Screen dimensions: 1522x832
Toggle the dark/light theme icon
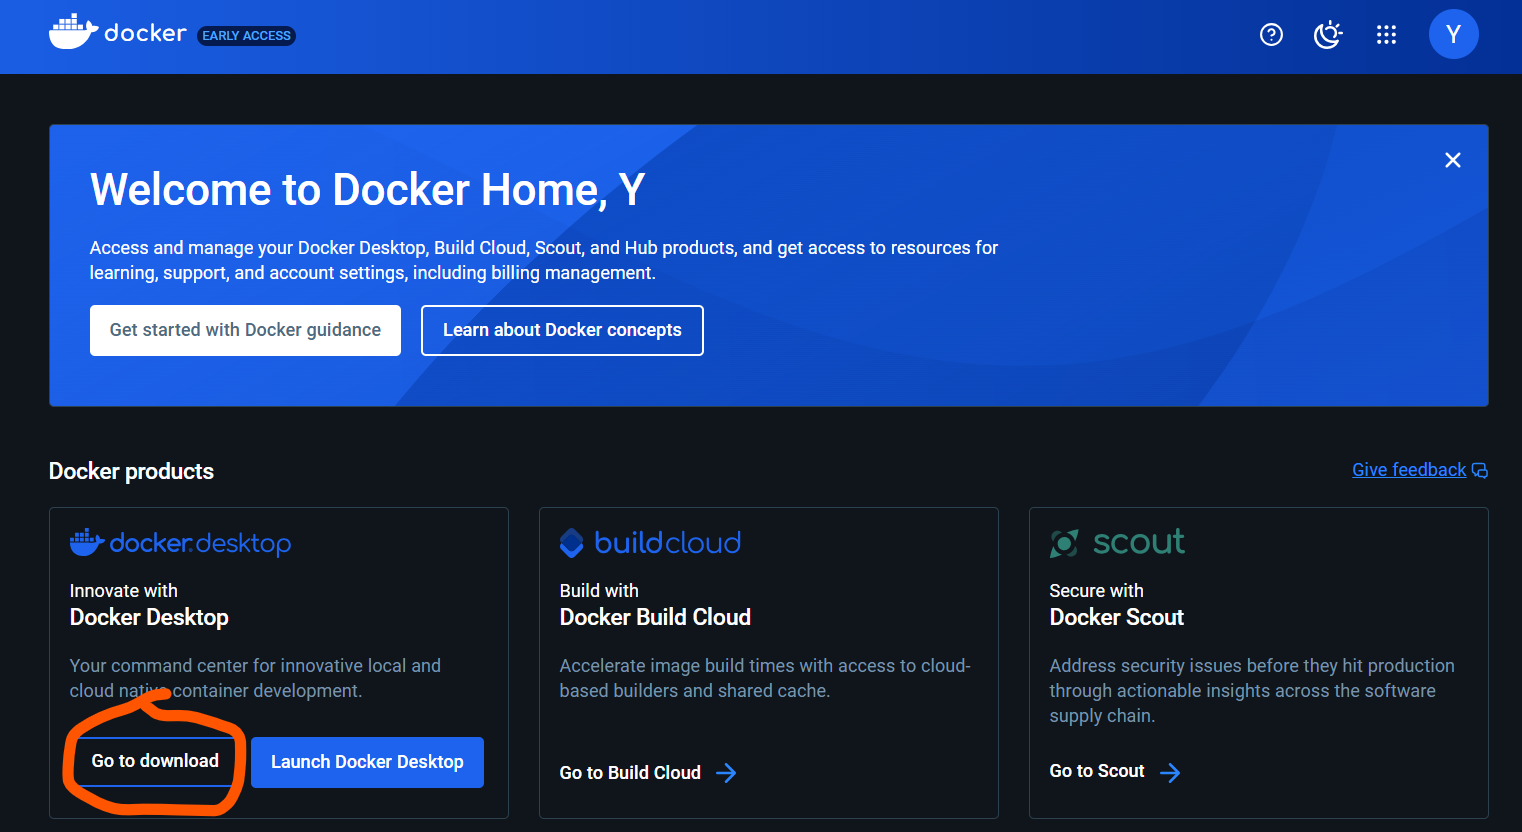(1328, 35)
